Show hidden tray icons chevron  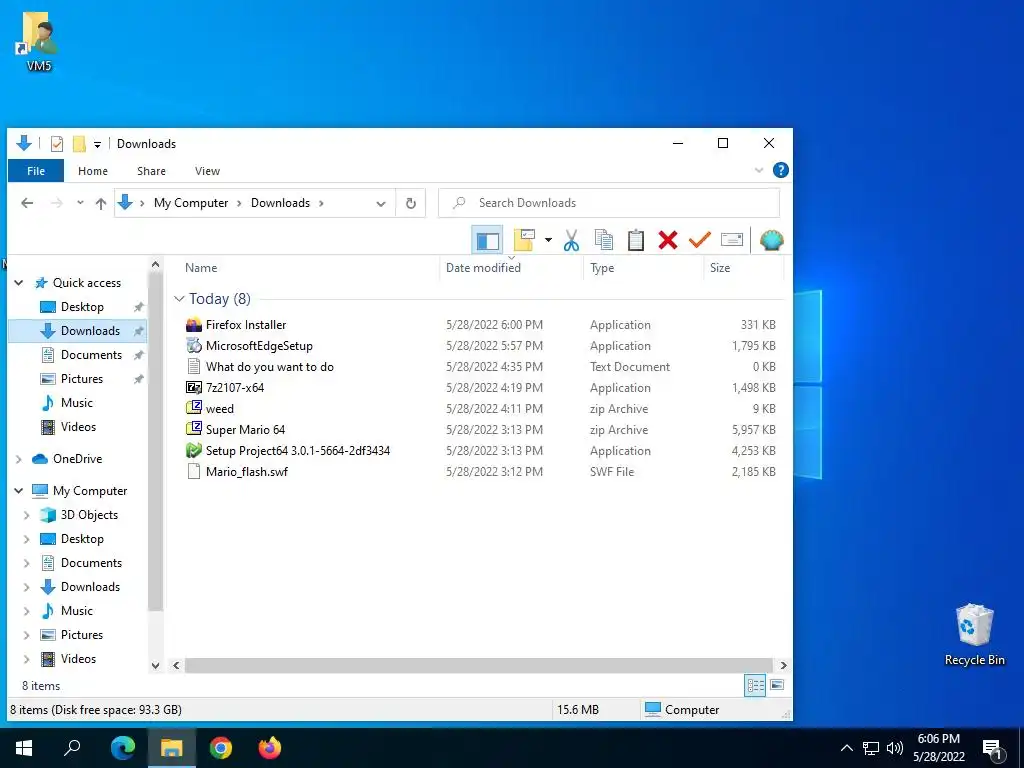coord(846,748)
